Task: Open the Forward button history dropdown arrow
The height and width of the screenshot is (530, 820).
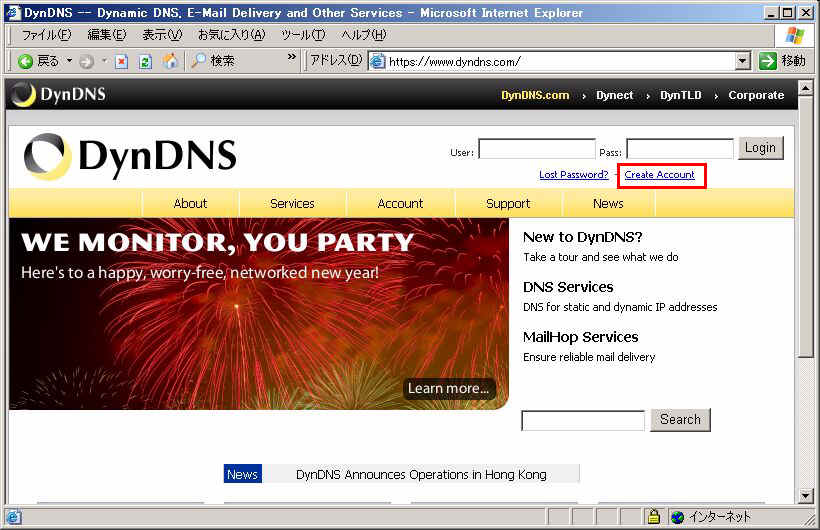Action: pos(104,61)
